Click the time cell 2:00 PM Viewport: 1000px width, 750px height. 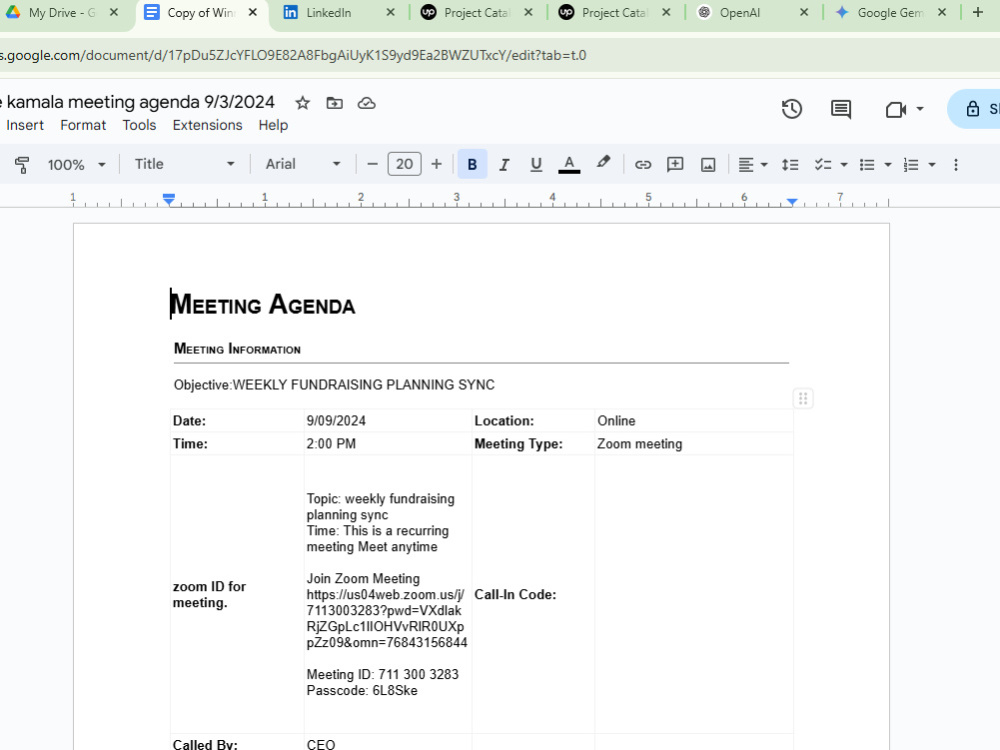(x=331, y=444)
